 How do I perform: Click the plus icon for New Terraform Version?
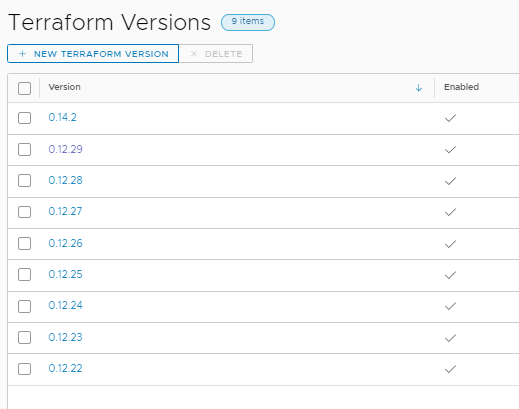pos(22,54)
